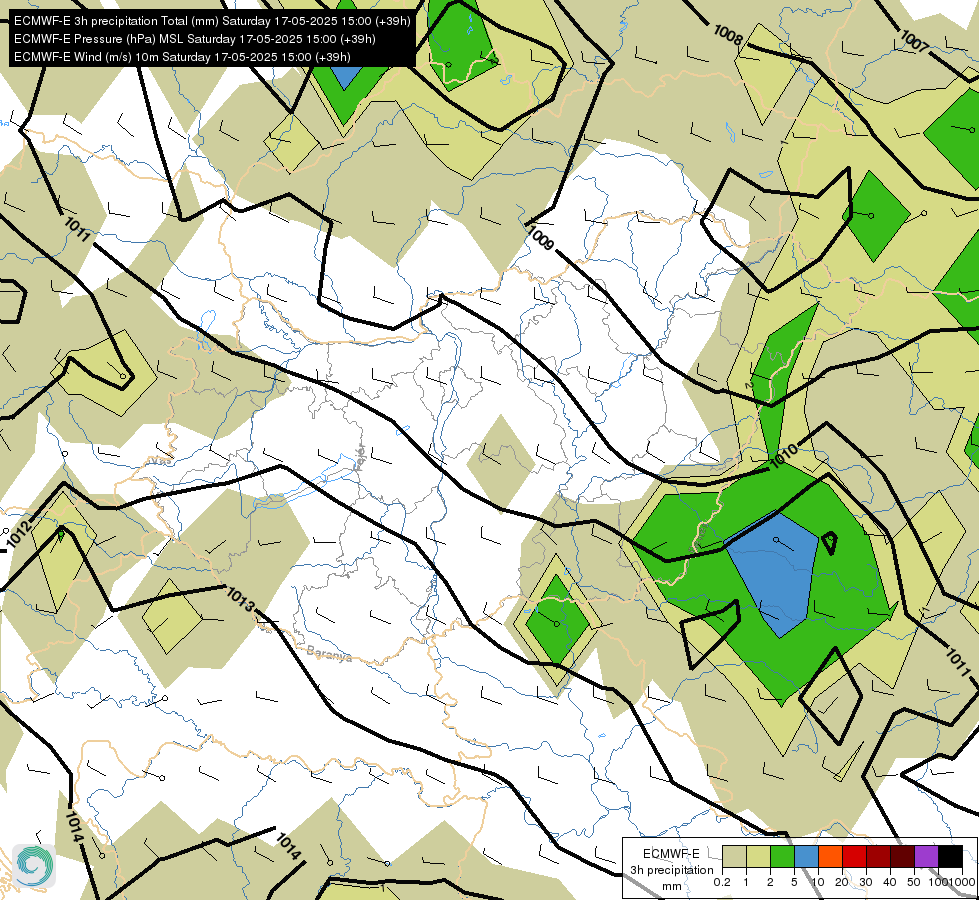Select the Pressure (hPa) MSL header line
979x900 pixels.
pos(194,39)
